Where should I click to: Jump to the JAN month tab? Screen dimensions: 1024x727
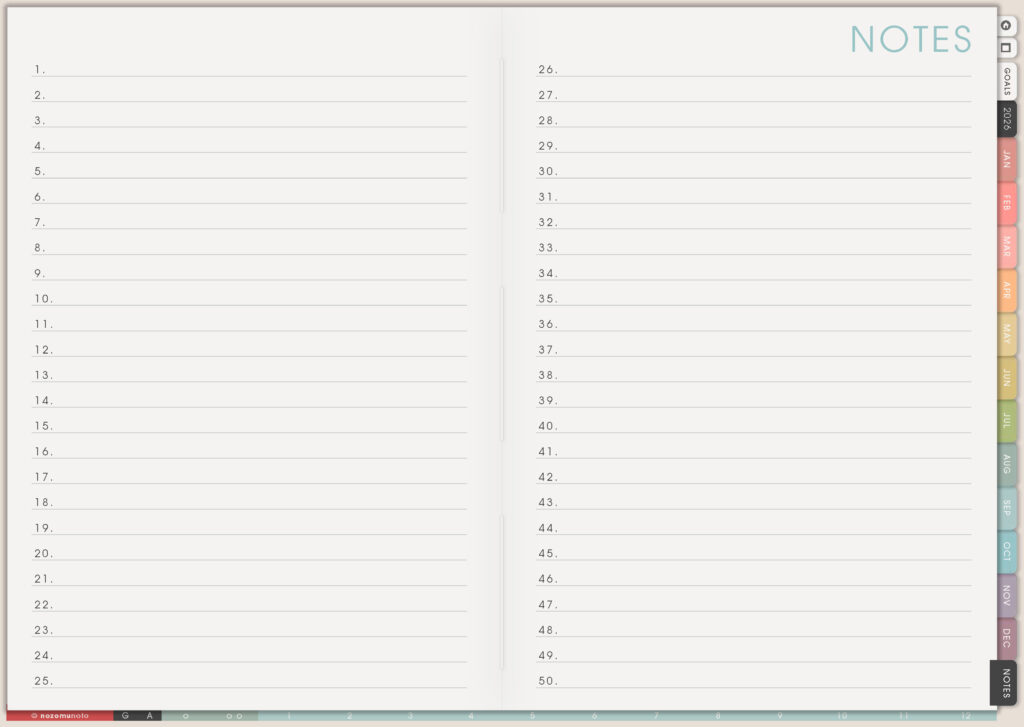(x=1006, y=159)
